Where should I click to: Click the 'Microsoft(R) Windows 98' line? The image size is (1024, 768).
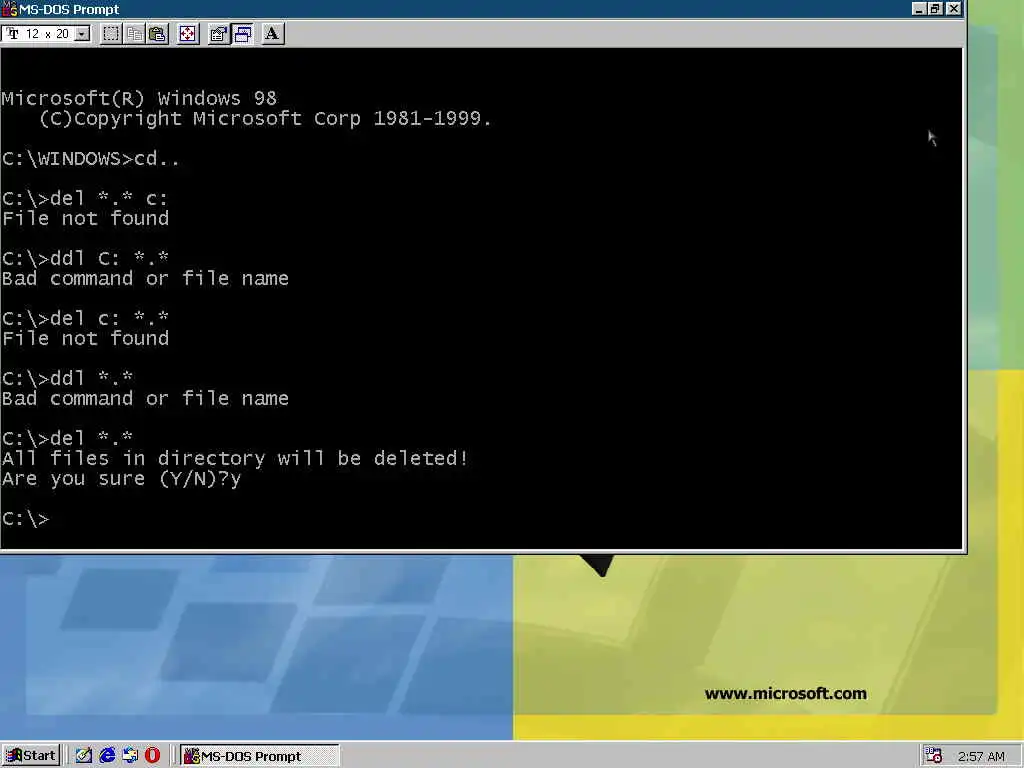[139, 99]
